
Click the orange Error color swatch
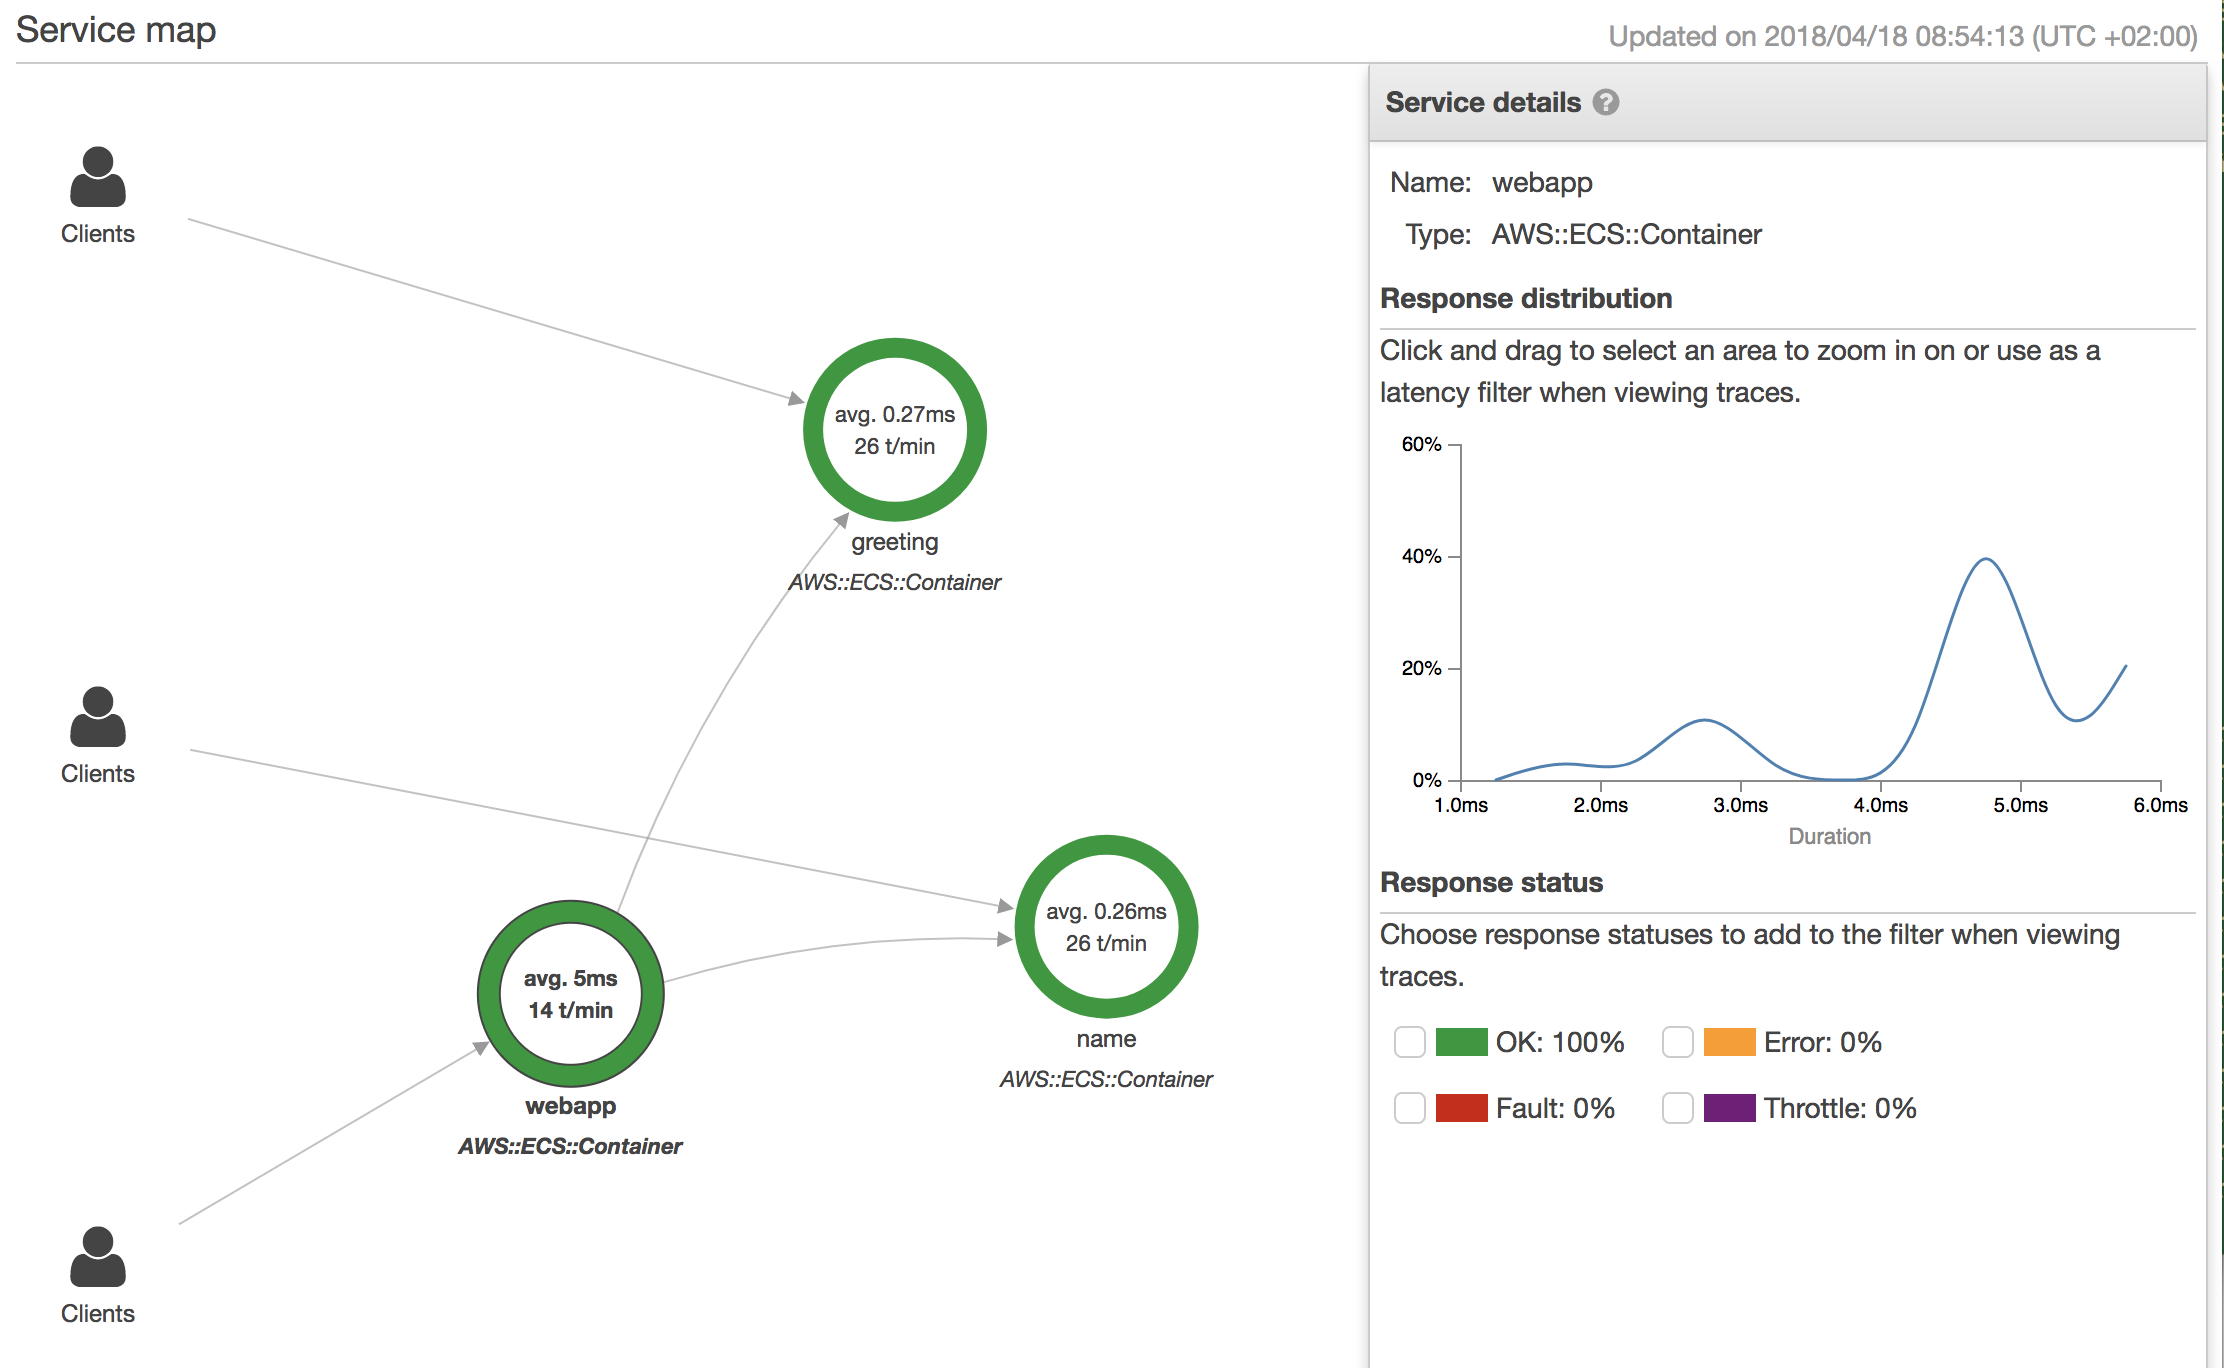pyautogui.click(x=1729, y=1042)
